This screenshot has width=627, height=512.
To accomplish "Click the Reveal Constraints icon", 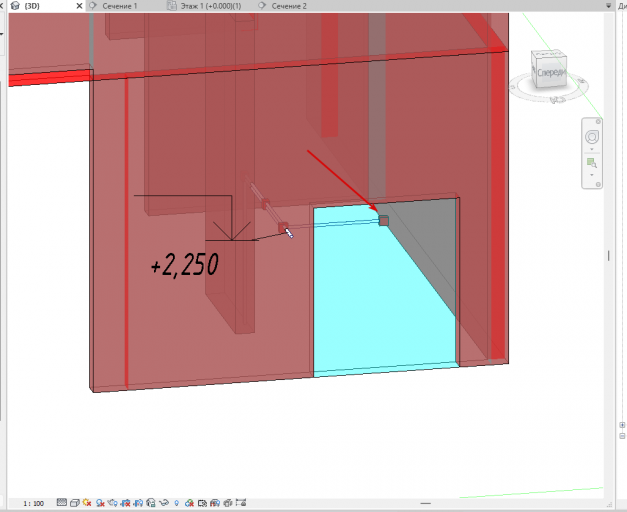I will [x=241, y=502].
